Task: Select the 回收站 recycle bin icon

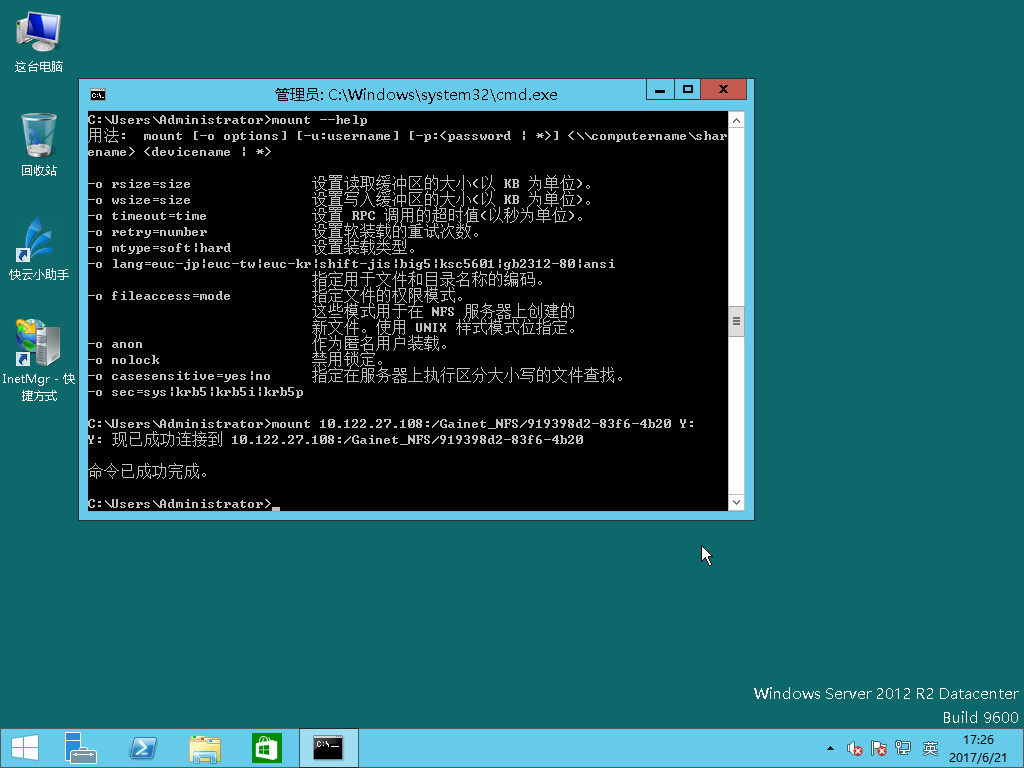Action: (x=39, y=143)
